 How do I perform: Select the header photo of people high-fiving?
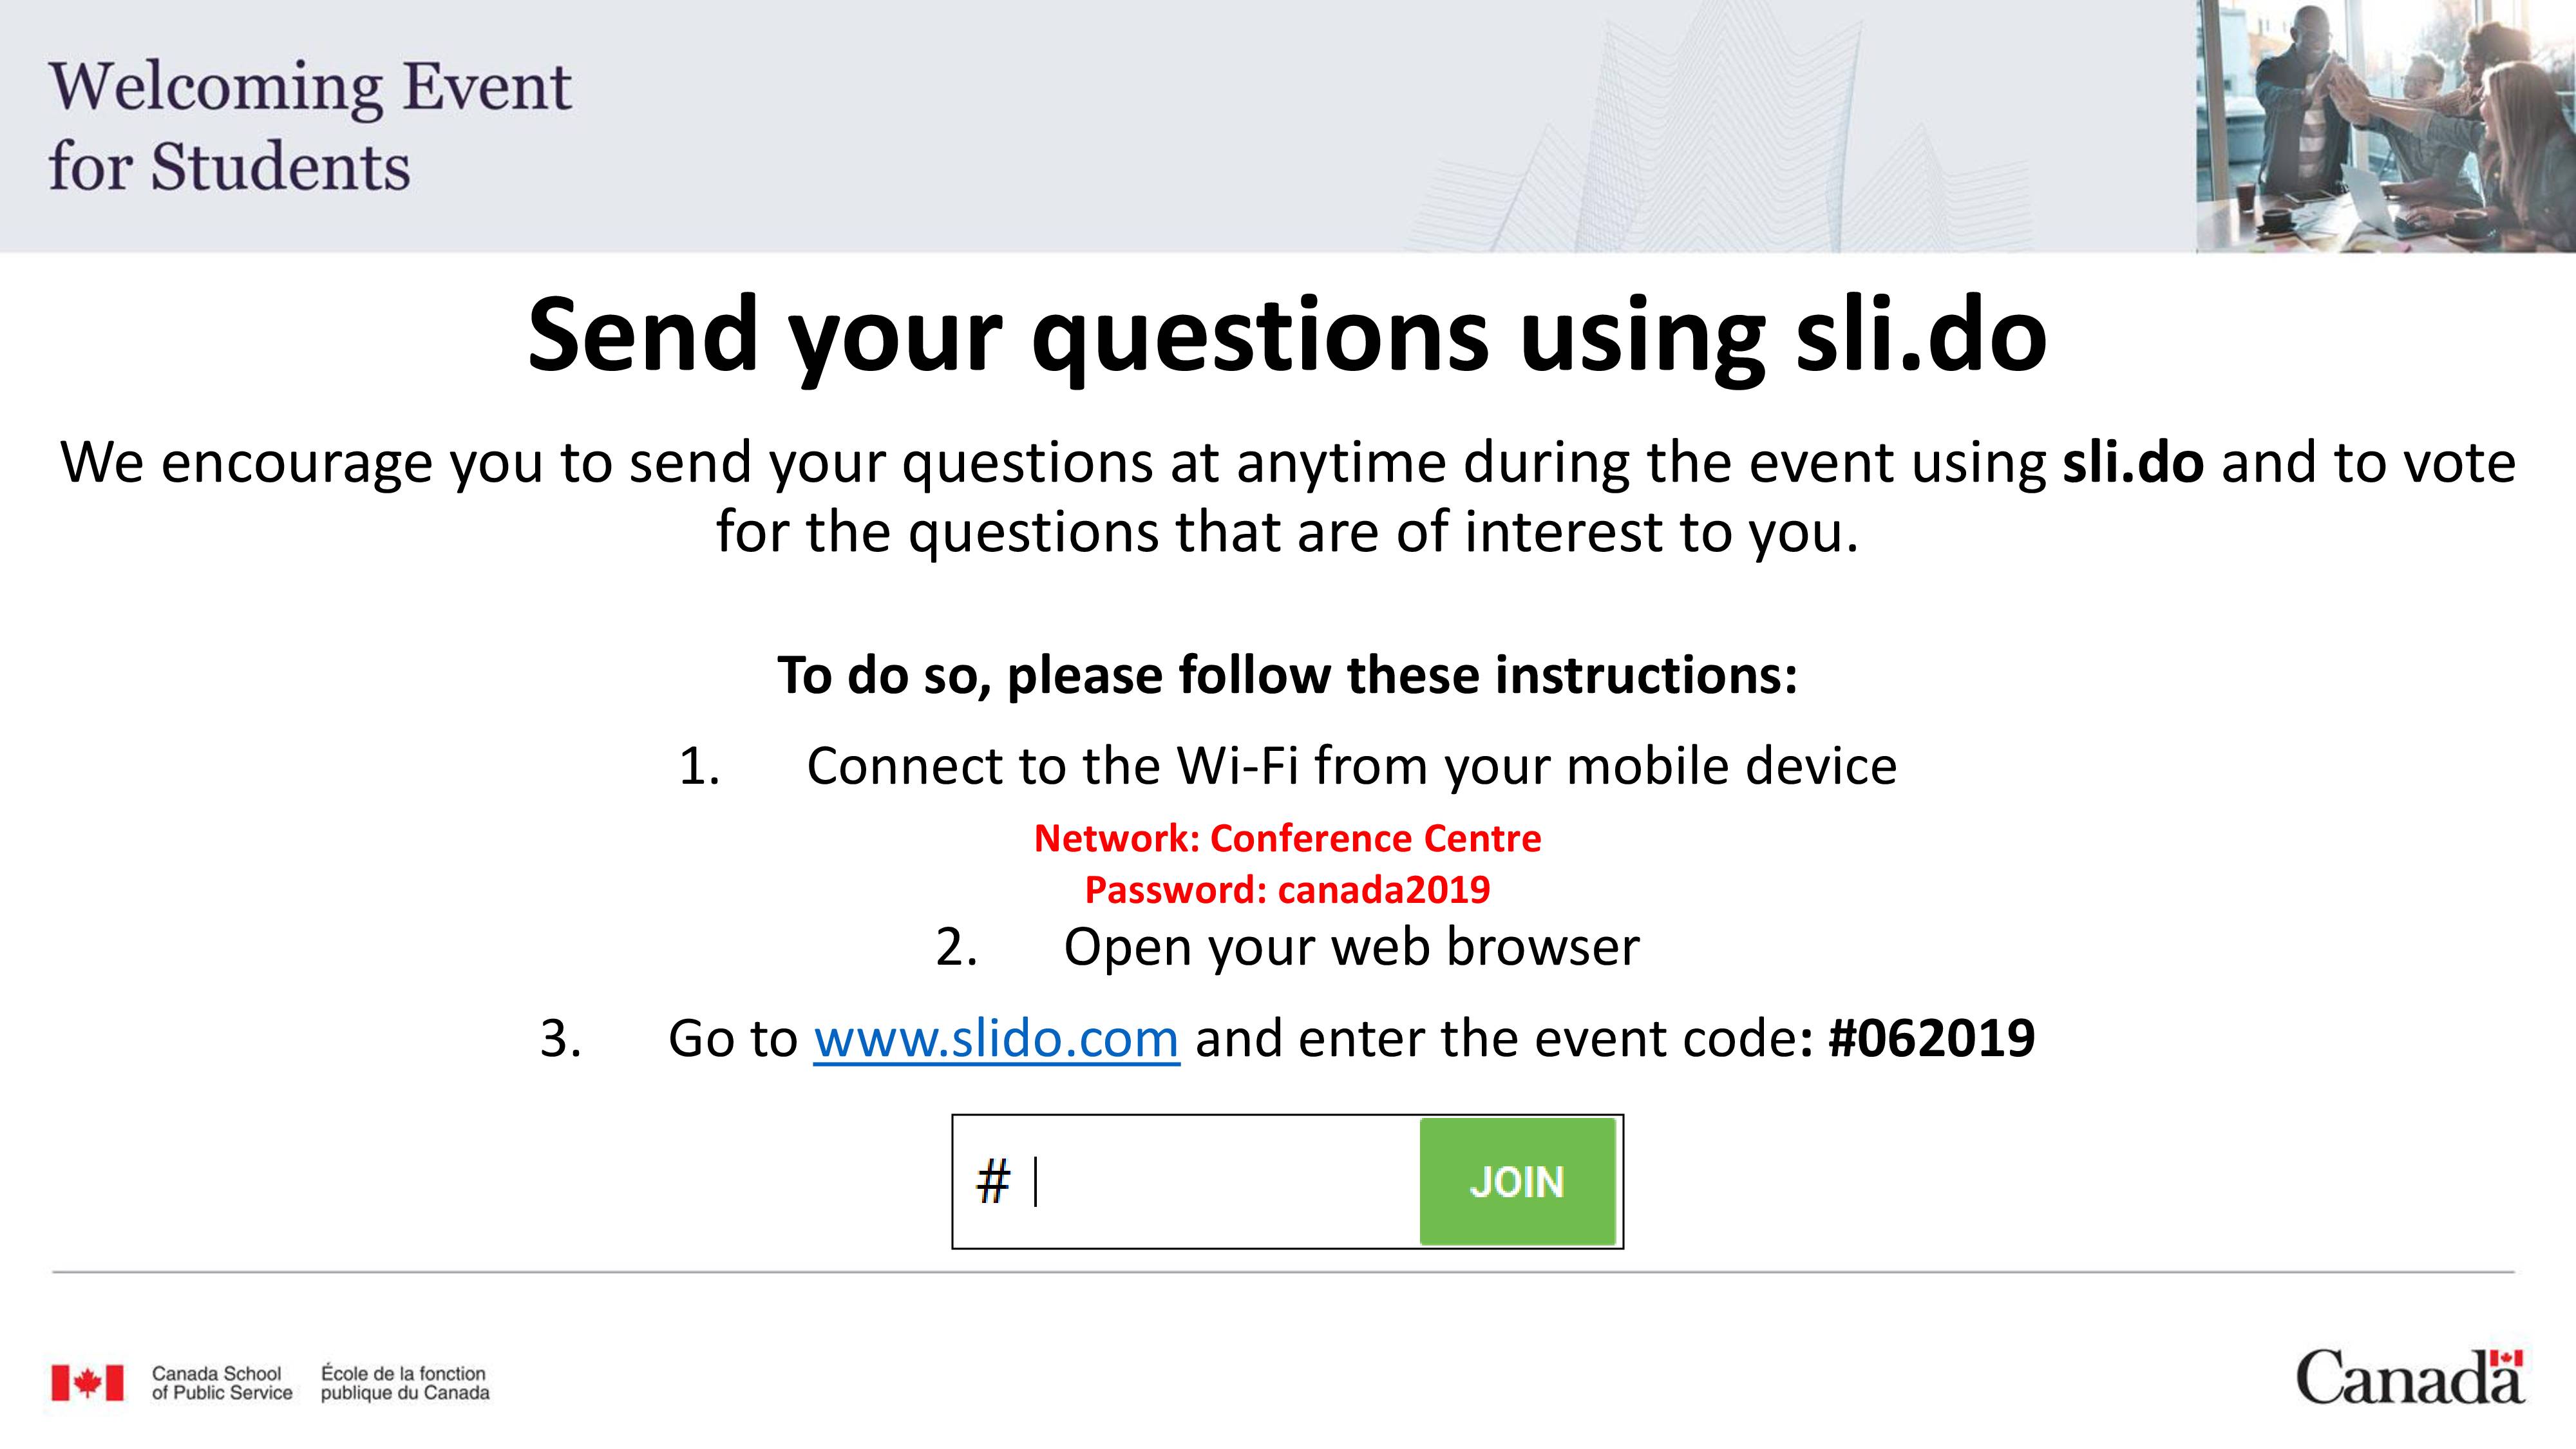[2385, 126]
